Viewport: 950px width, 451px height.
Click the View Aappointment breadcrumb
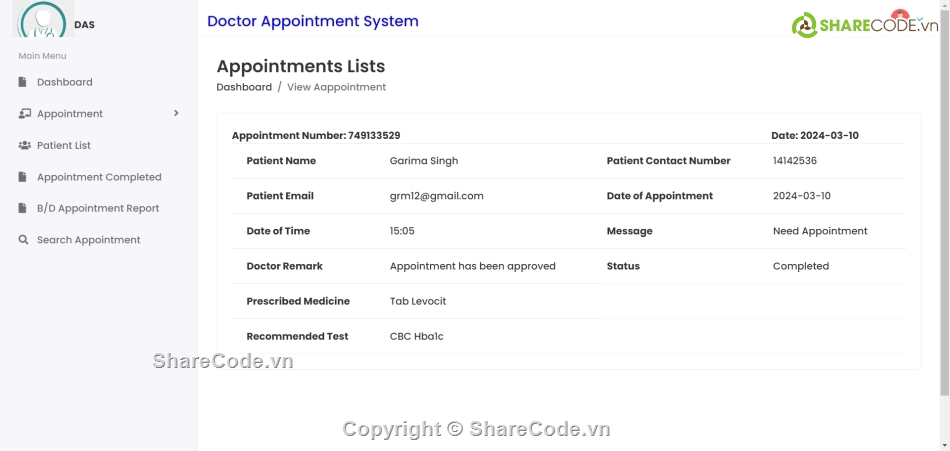[x=336, y=87]
